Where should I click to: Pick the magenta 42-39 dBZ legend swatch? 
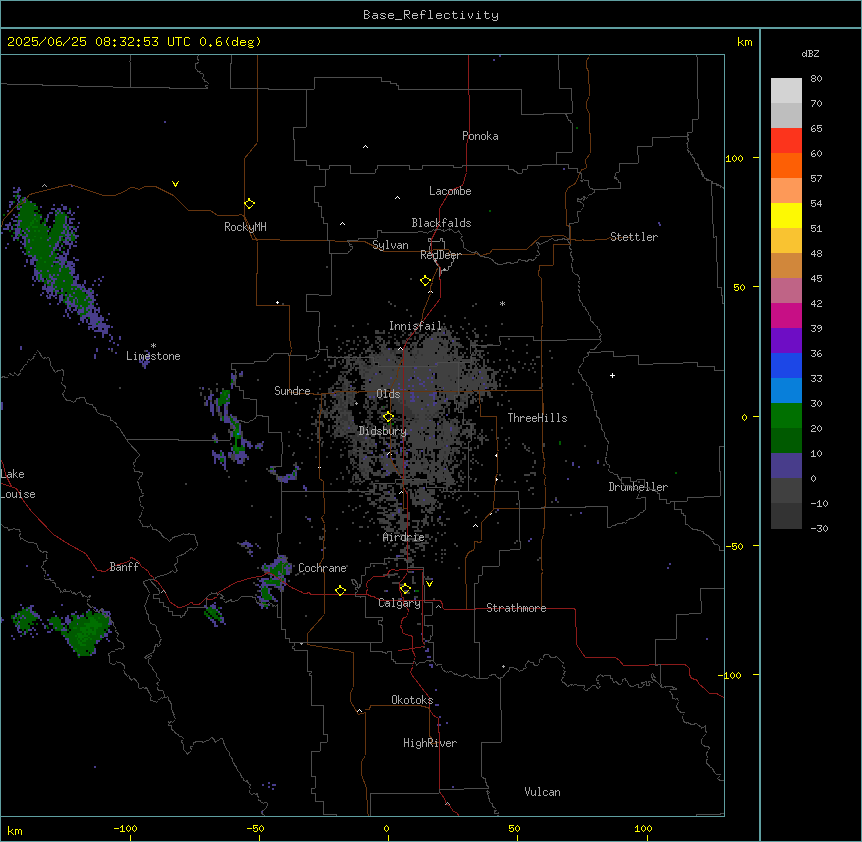pos(786,315)
